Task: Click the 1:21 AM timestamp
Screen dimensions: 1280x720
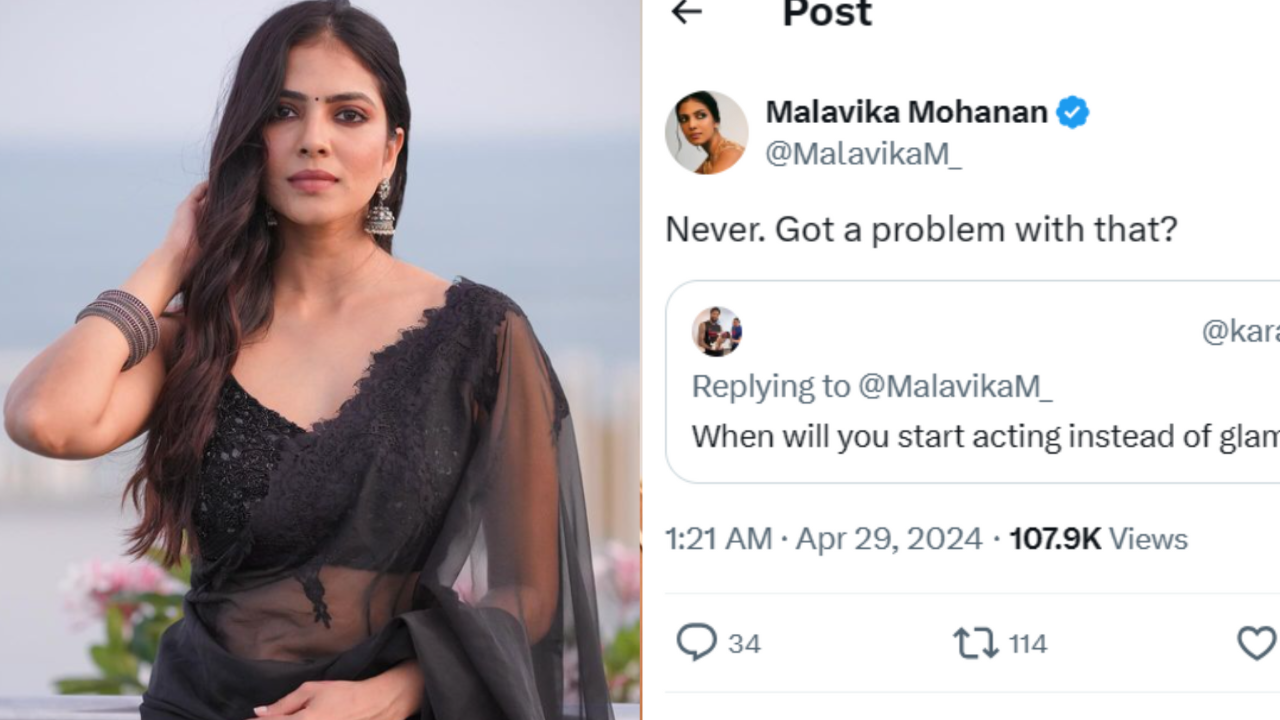Action: (718, 539)
